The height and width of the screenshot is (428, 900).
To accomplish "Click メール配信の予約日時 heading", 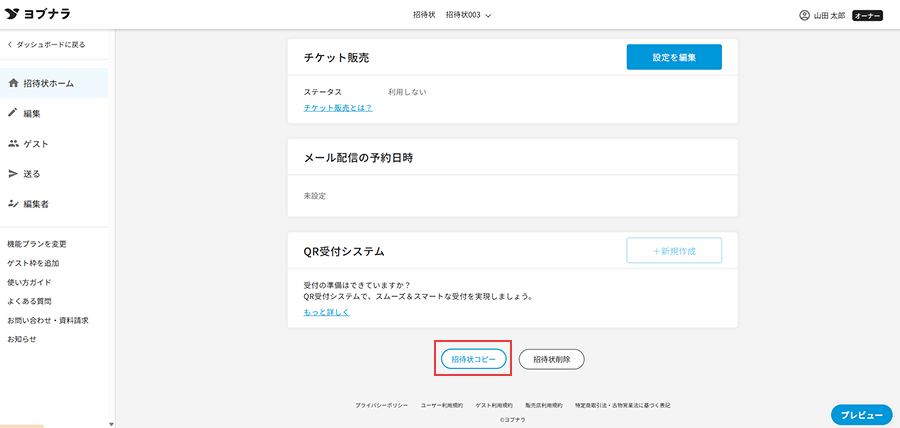I will click(x=359, y=158).
